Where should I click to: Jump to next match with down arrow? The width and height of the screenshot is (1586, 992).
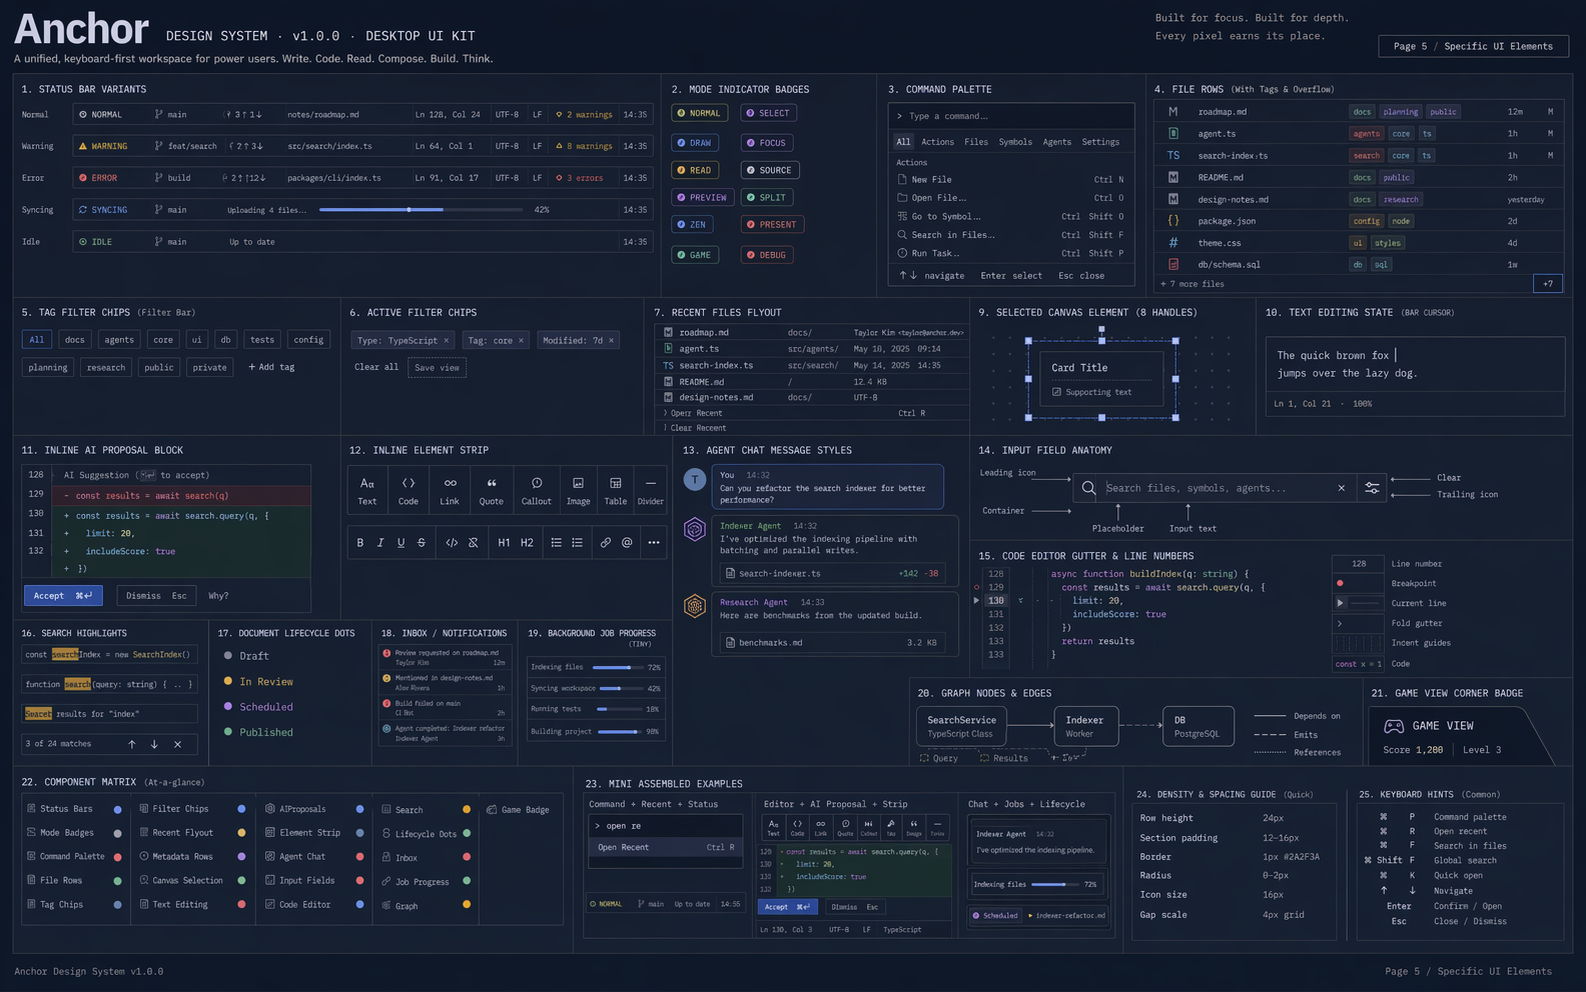pyautogui.click(x=154, y=744)
